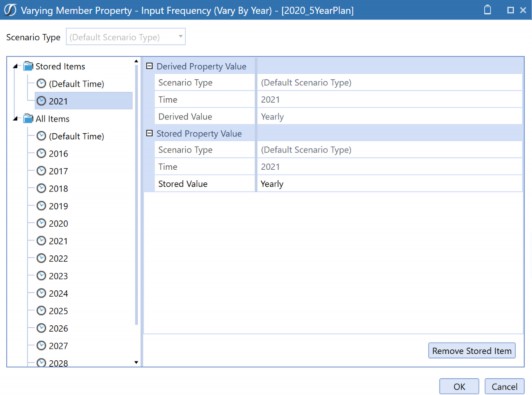Click the Remove Stored Item button
532x395 pixels.
[472, 351]
